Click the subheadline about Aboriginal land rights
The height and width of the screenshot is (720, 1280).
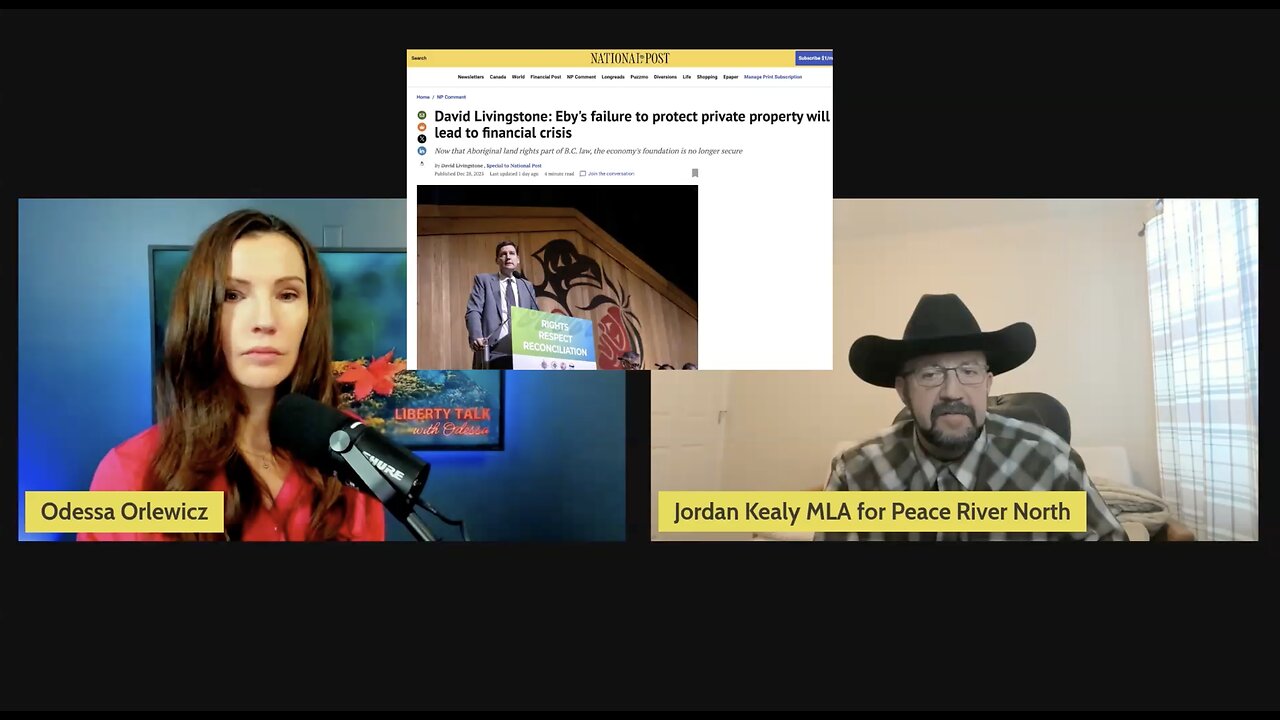pyautogui.click(x=588, y=151)
